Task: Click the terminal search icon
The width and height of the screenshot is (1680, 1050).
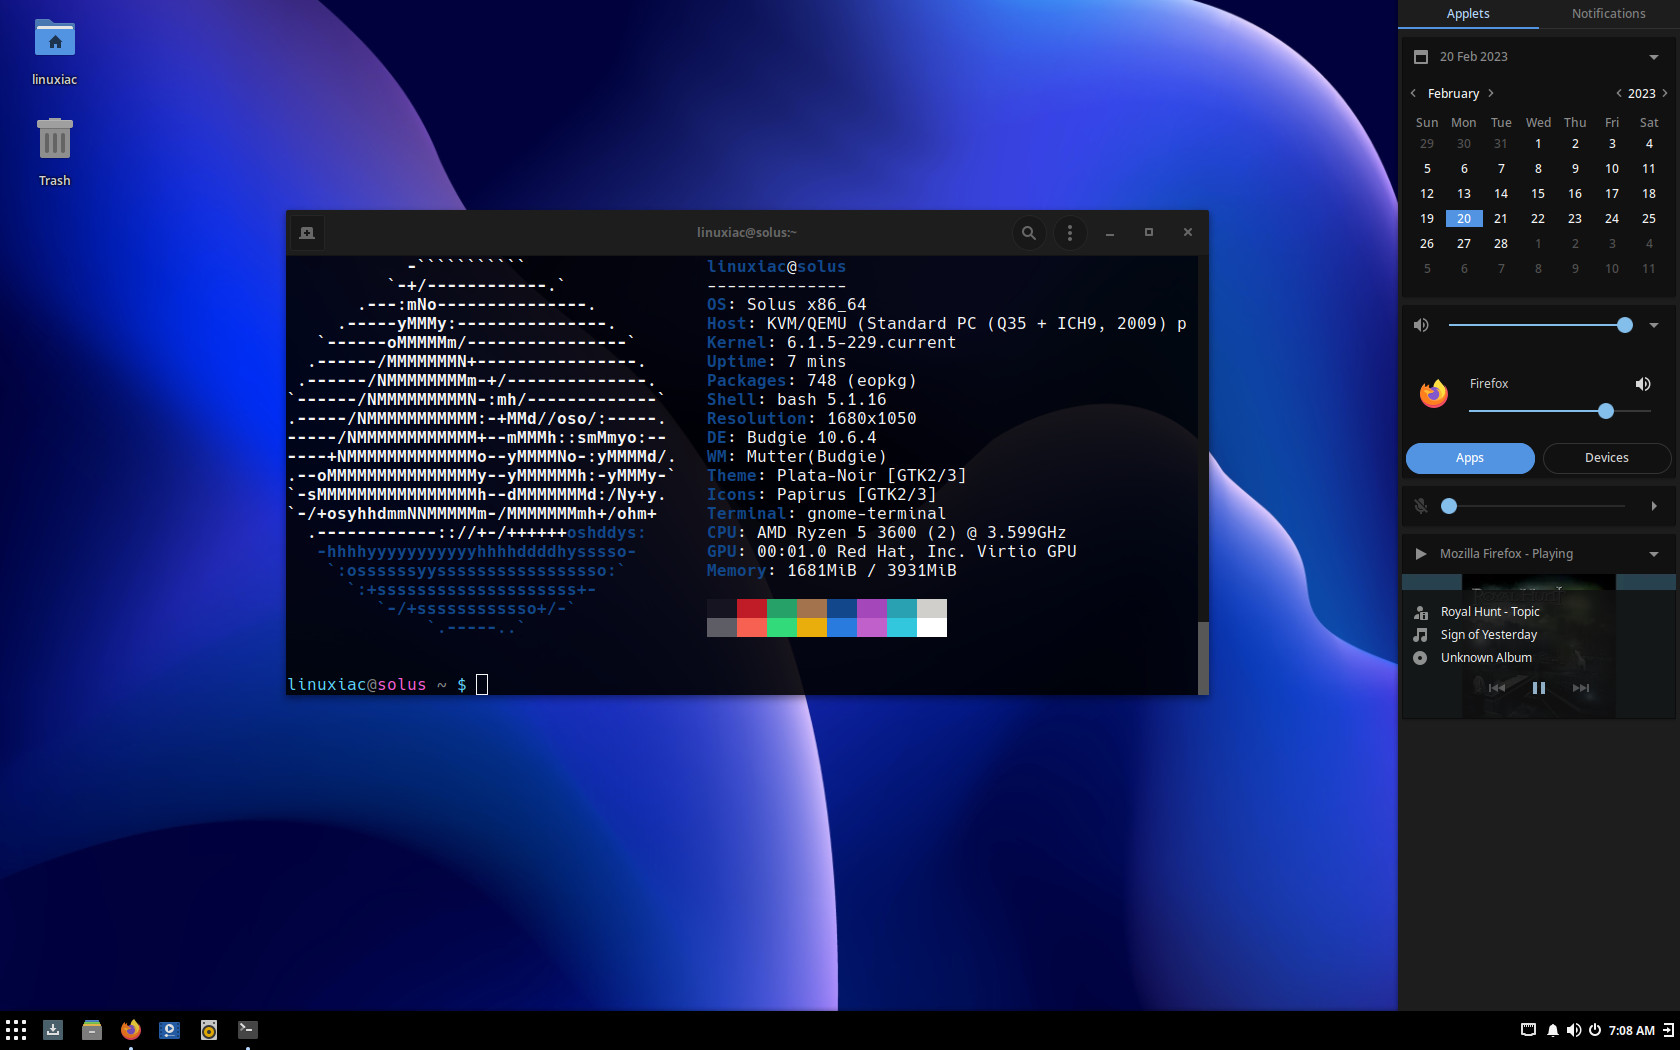Action: pyautogui.click(x=1028, y=233)
